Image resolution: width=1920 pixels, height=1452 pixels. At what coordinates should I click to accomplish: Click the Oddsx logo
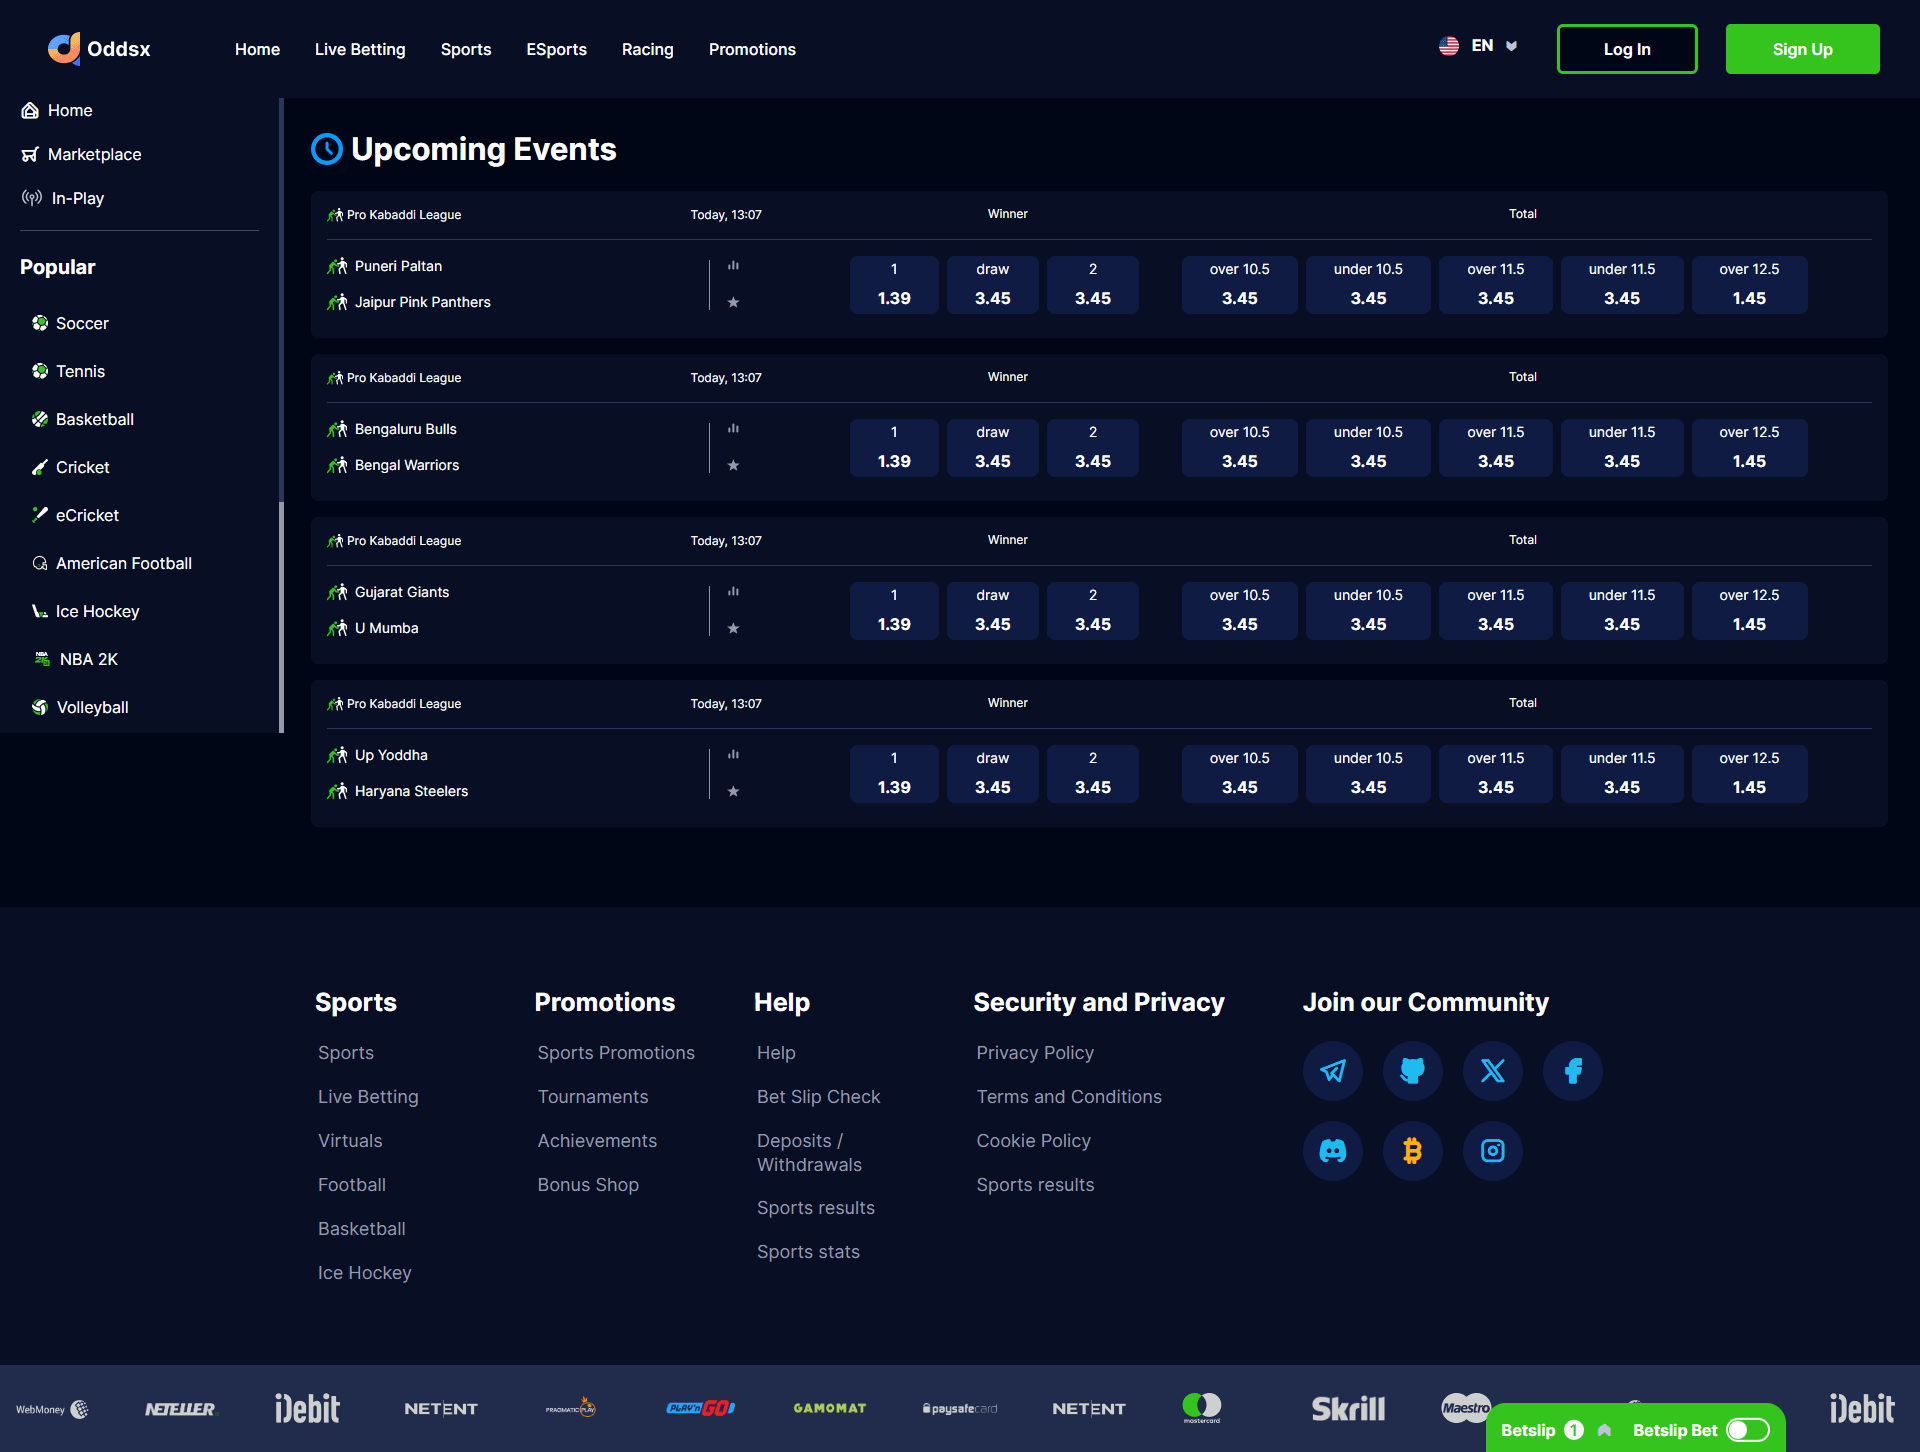pyautogui.click(x=99, y=49)
